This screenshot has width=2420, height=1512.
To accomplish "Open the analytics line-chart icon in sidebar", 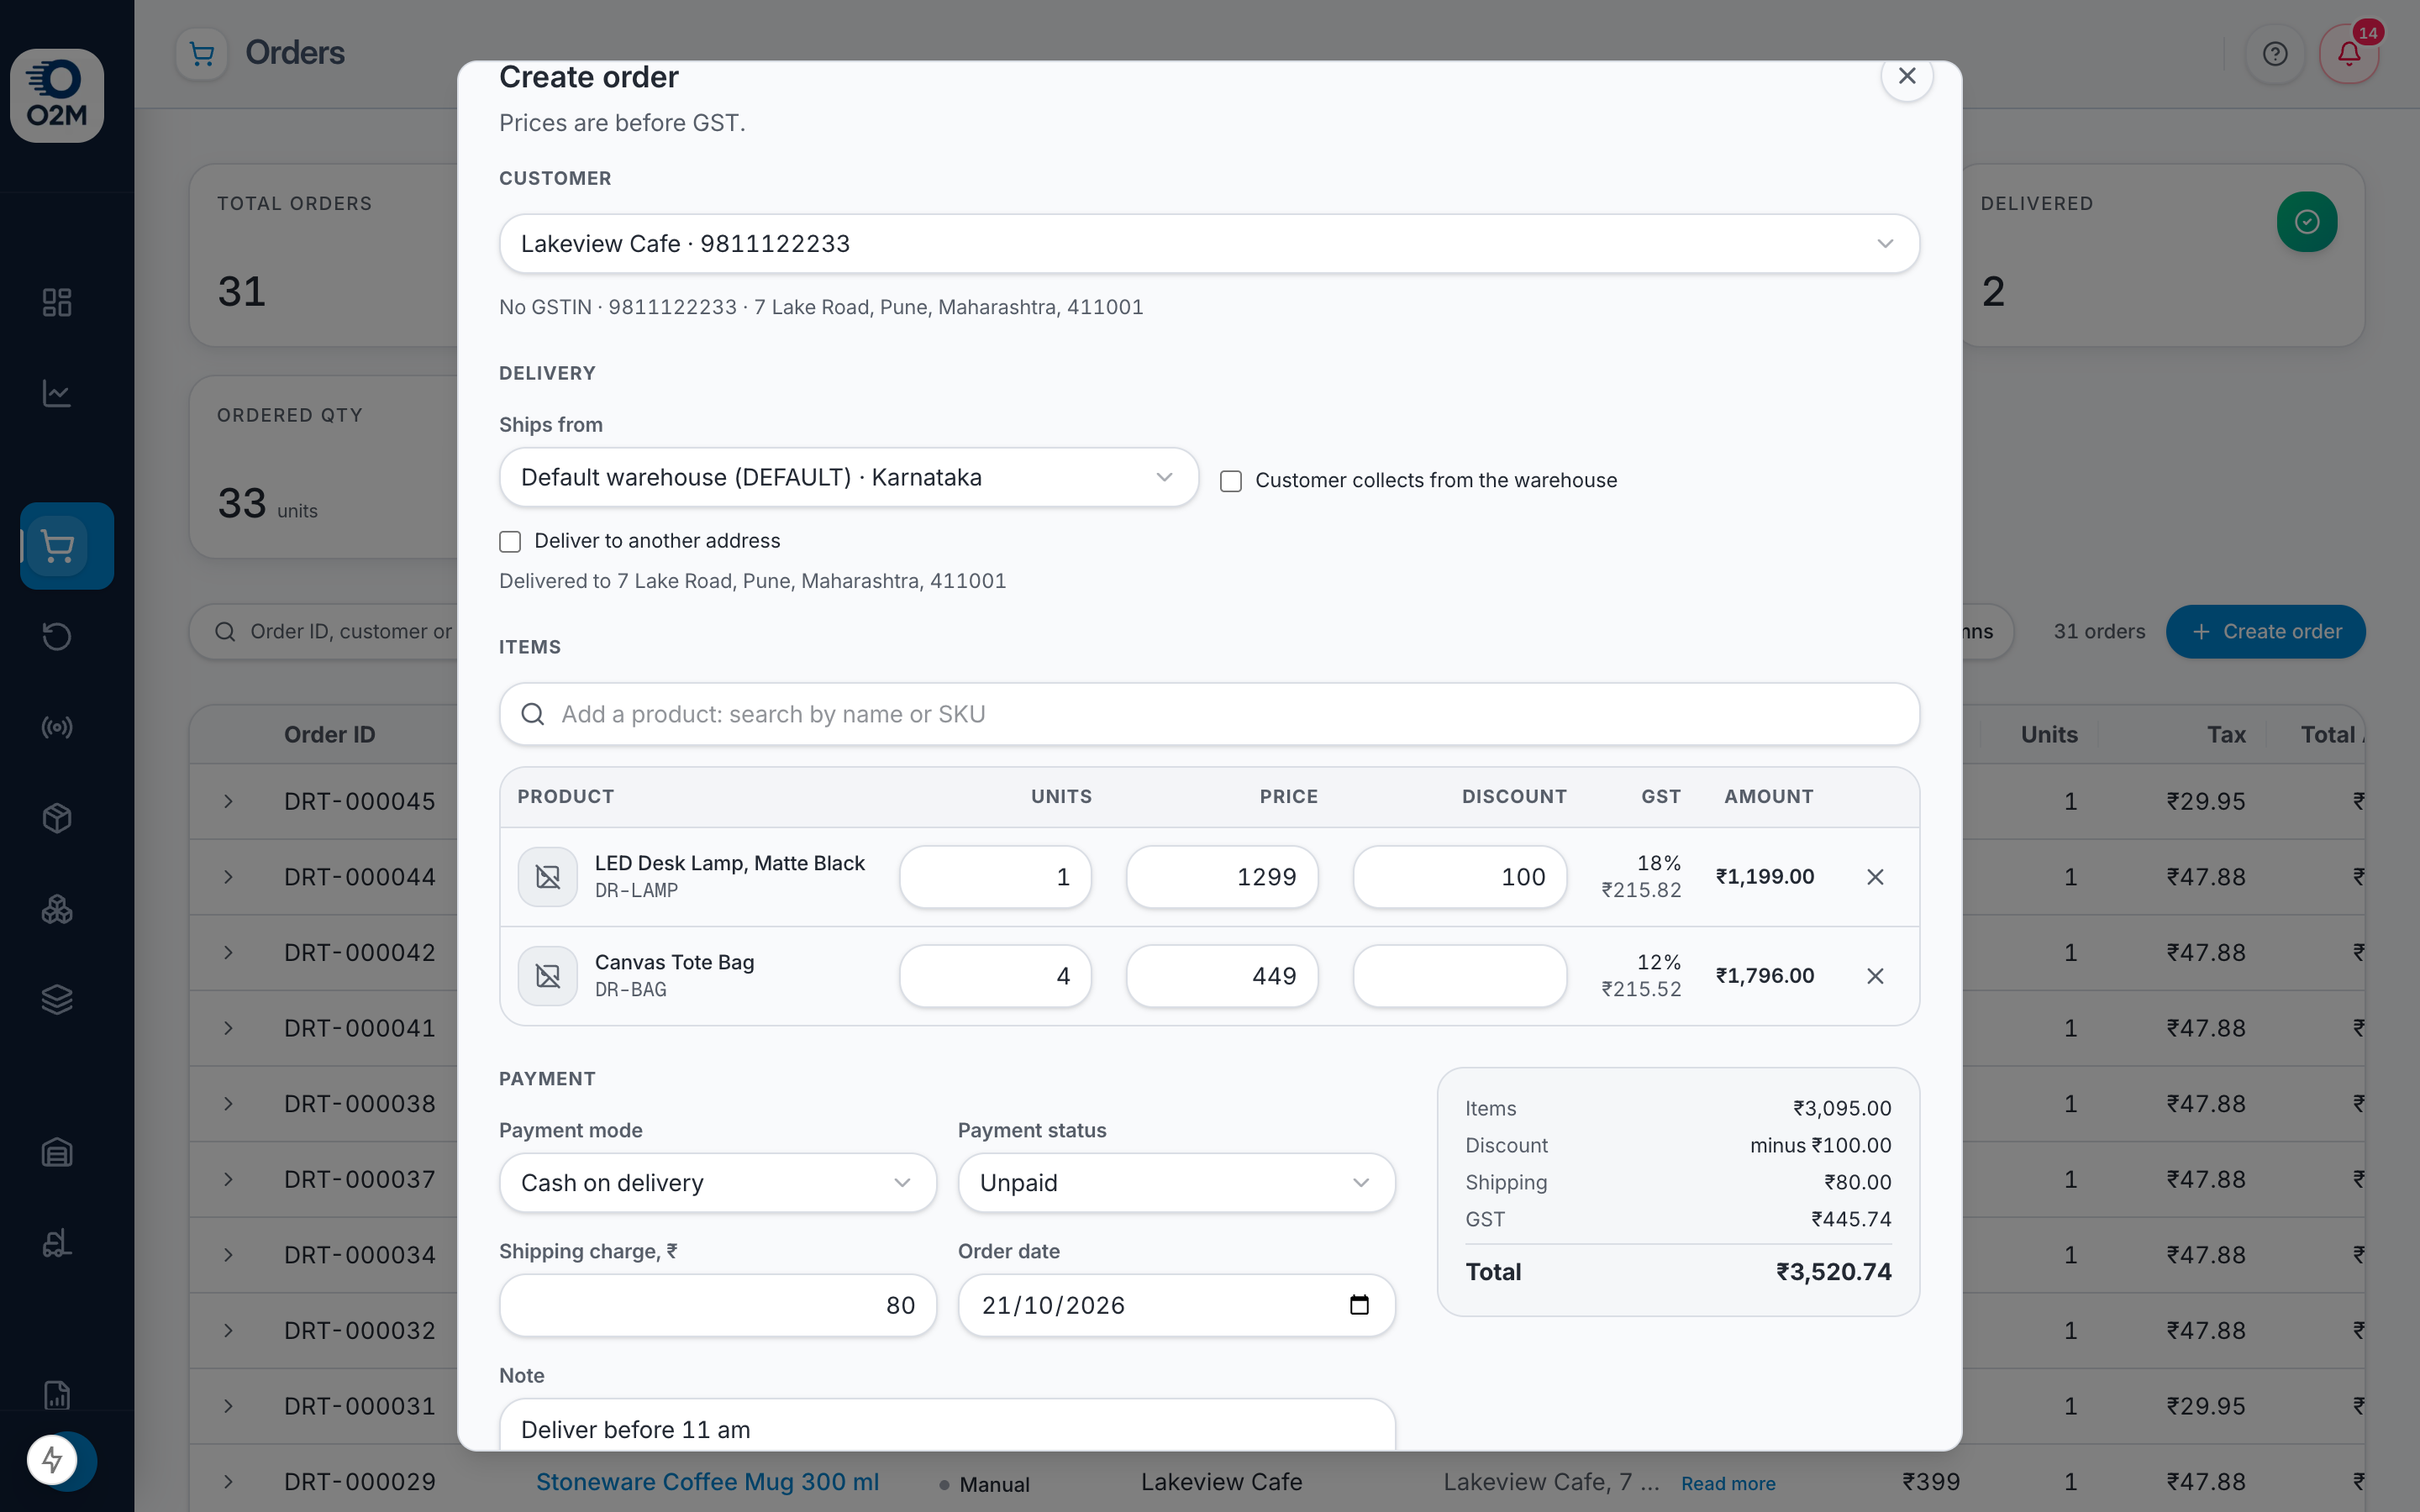I will click(x=57, y=393).
